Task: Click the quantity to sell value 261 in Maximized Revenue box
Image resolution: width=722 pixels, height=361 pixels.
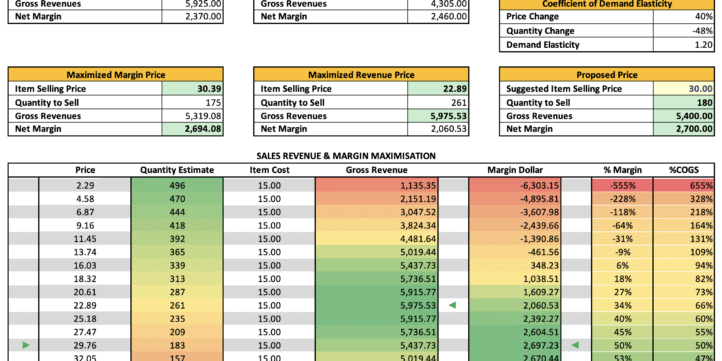Action: click(x=438, y=103)
